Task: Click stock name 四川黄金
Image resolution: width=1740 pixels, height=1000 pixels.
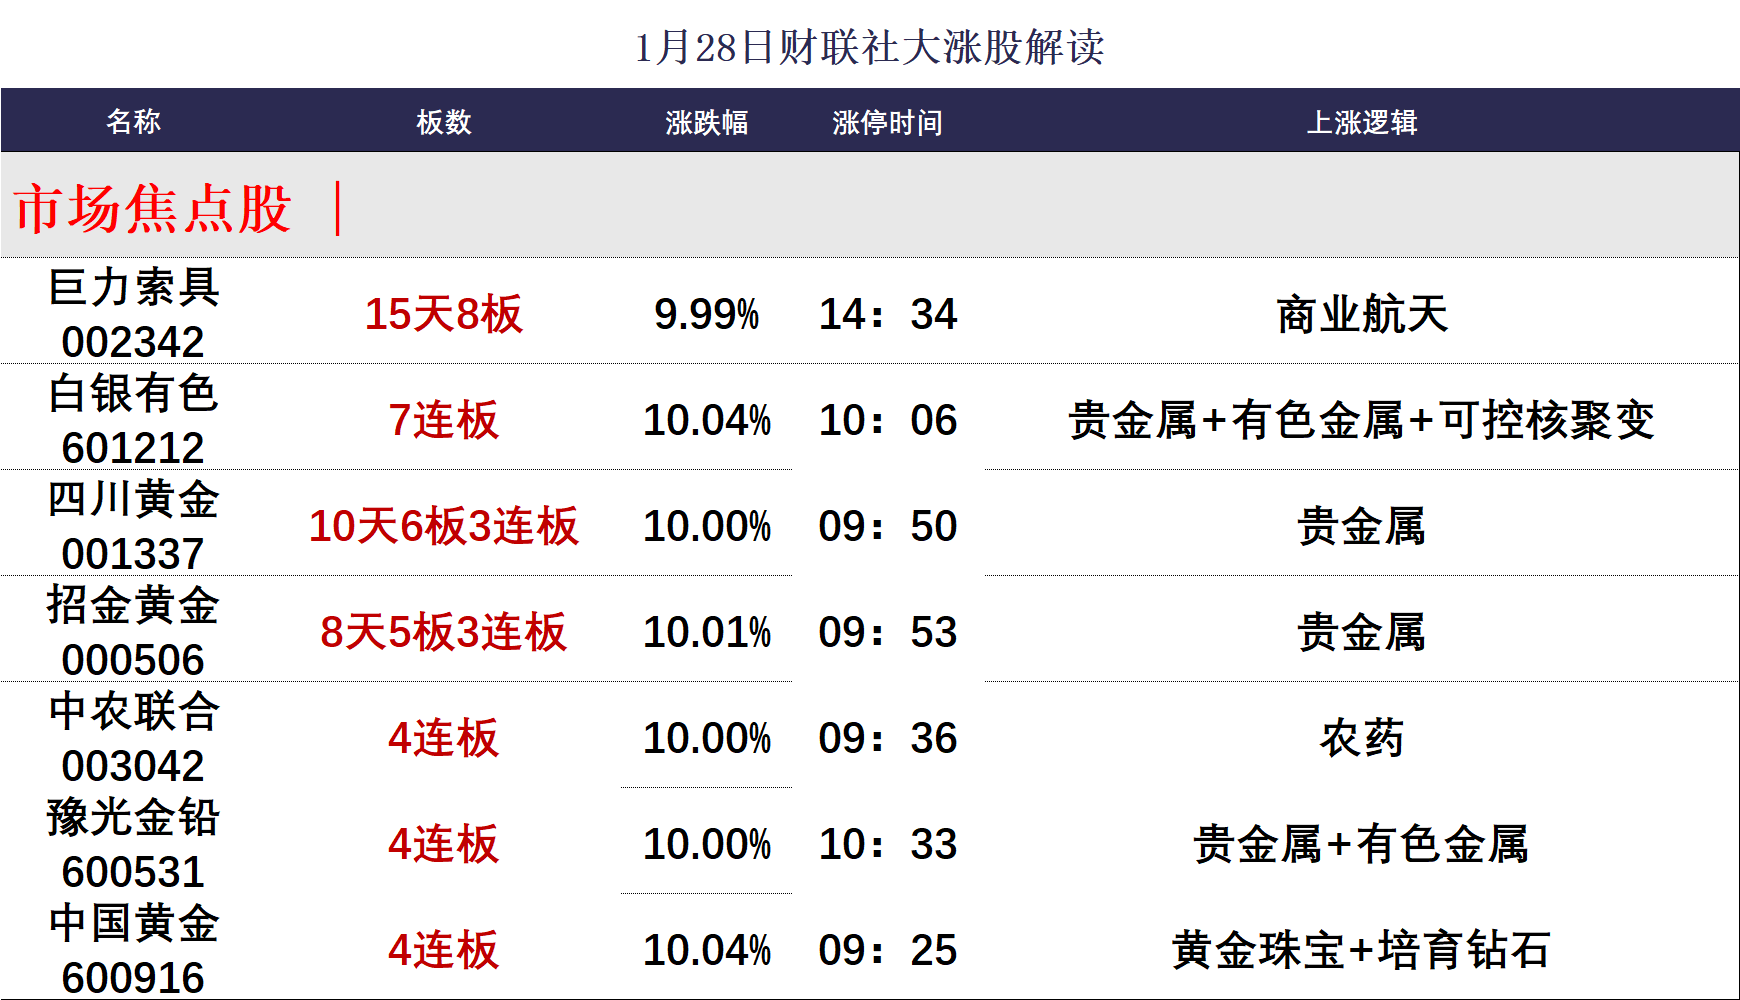Action: point(133,500)
